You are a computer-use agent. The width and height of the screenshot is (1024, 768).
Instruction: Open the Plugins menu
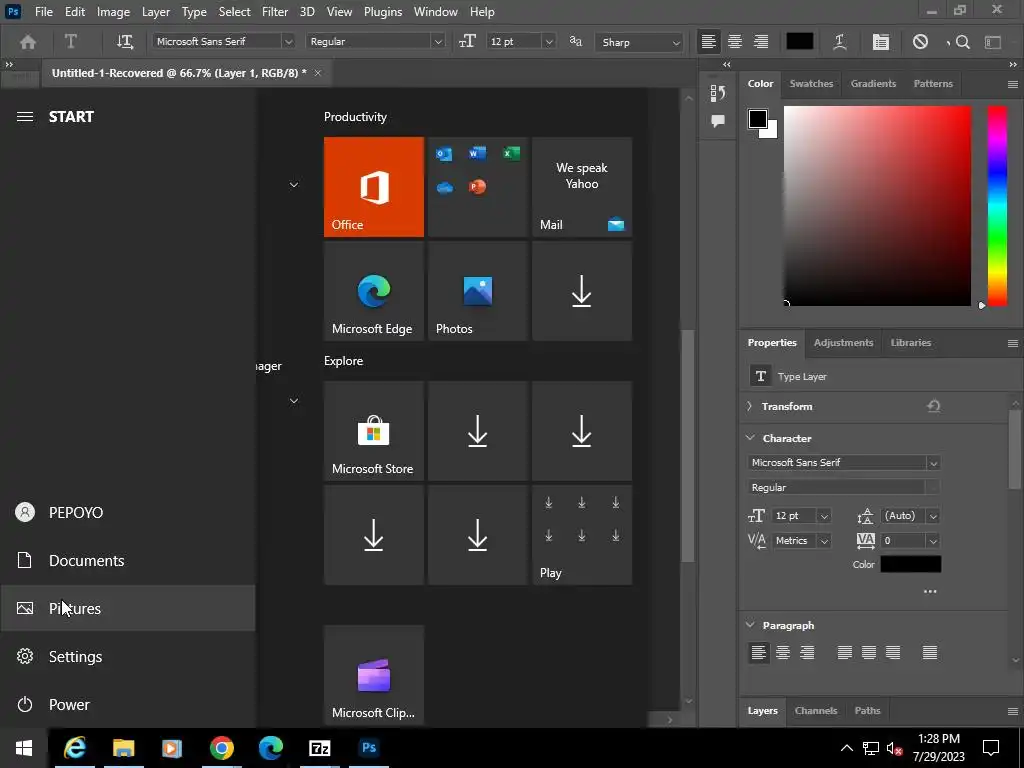pyautogui.click(x=383, y=12)
